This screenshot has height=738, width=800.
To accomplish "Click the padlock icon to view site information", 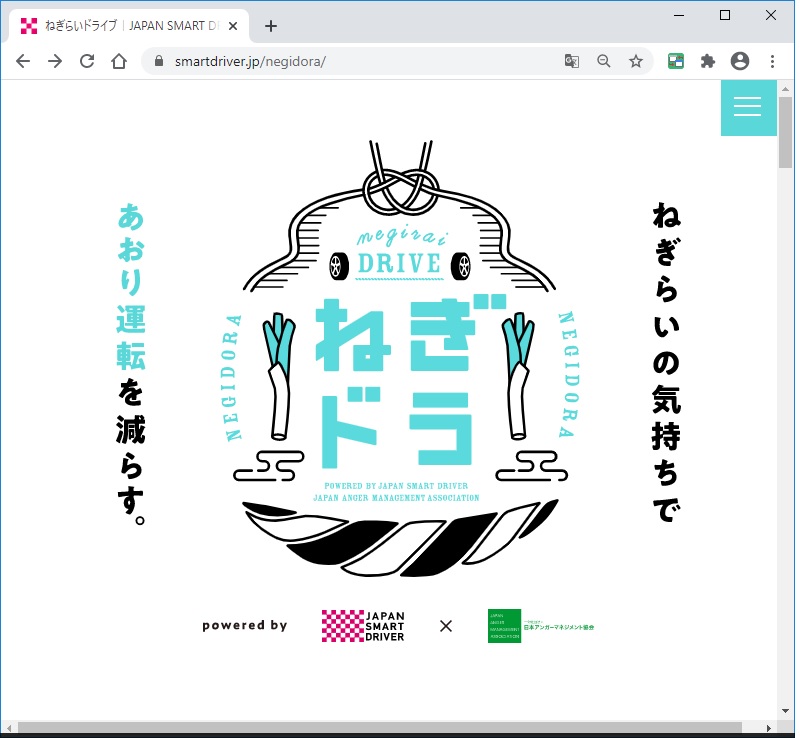I will coord(158,61).
